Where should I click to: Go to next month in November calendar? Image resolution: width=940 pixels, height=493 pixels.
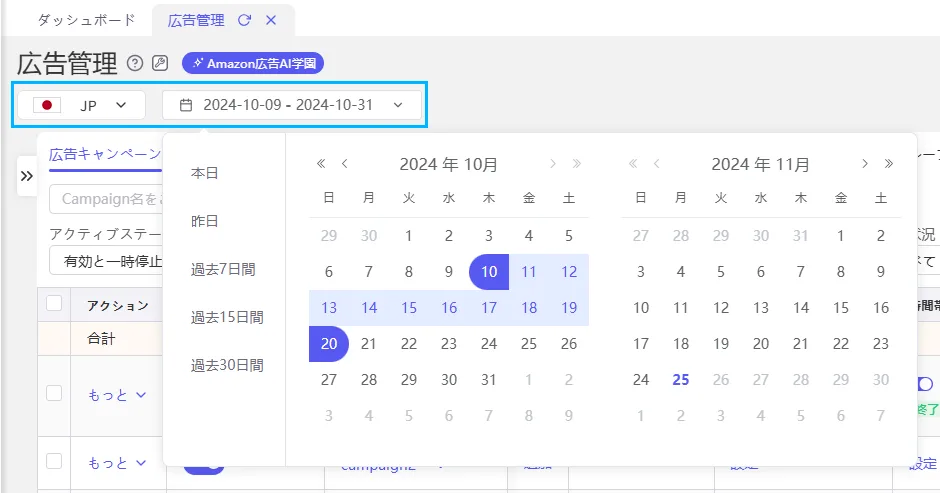(x=864, y=164)
